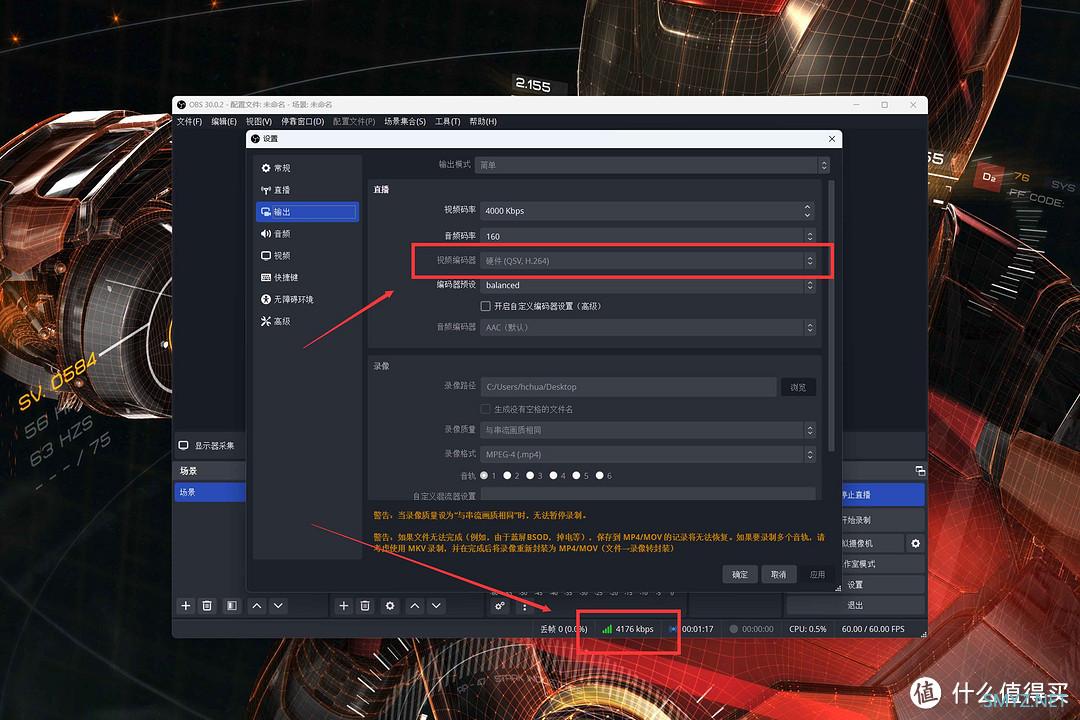Open 音频编码器 AAC dropdown
The image size is (1080, 720).
[x=647, y=328]
